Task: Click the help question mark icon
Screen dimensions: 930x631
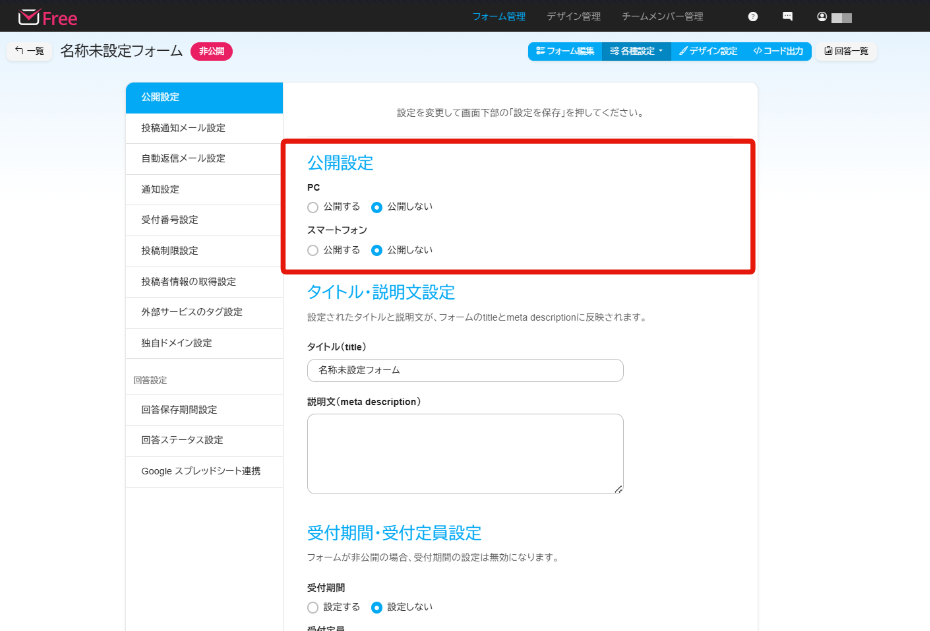Action: [x=753, y=17]
